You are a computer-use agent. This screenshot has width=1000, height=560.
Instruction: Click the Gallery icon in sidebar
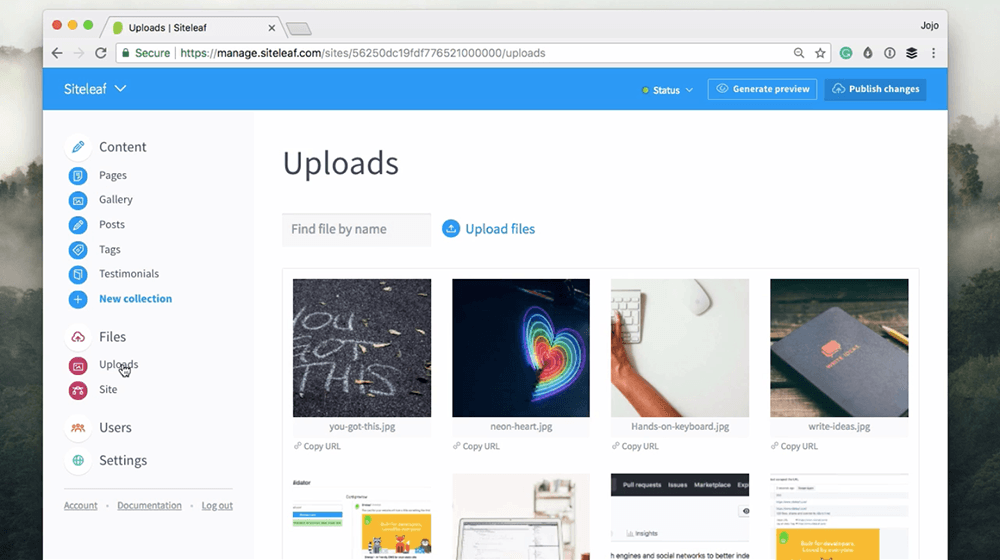pyautogui.click(x=78, y=200)
